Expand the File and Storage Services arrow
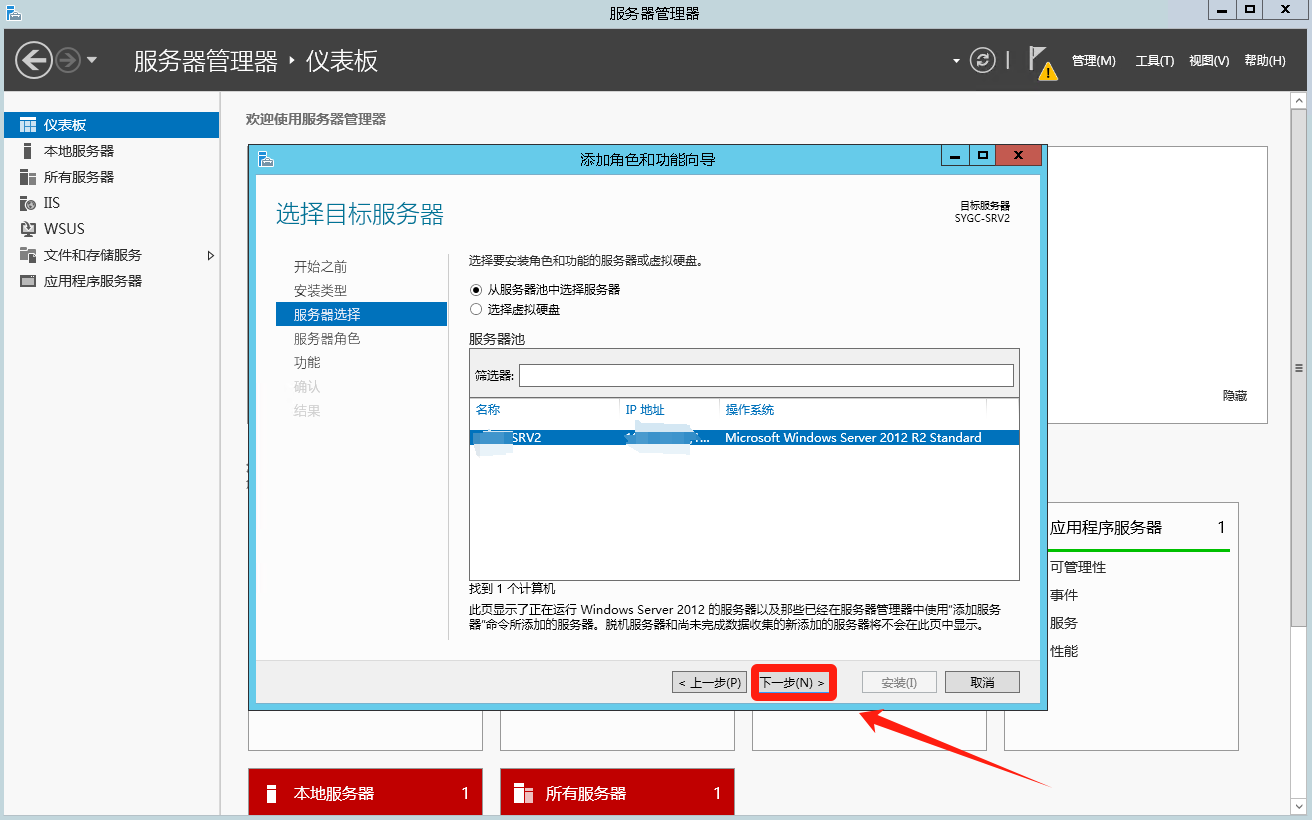 [x=211, y=255]
